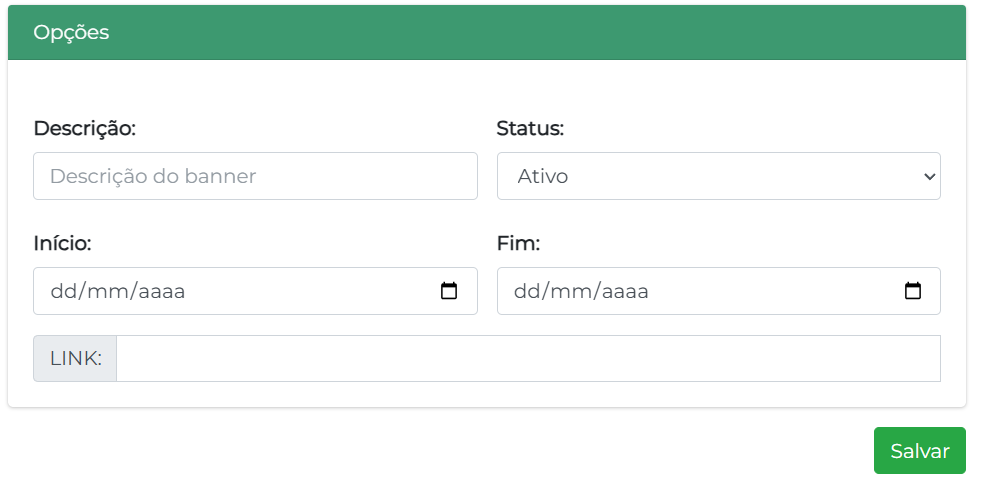
Task: Open the Início calendar picker icon
Action: [449, 291]
